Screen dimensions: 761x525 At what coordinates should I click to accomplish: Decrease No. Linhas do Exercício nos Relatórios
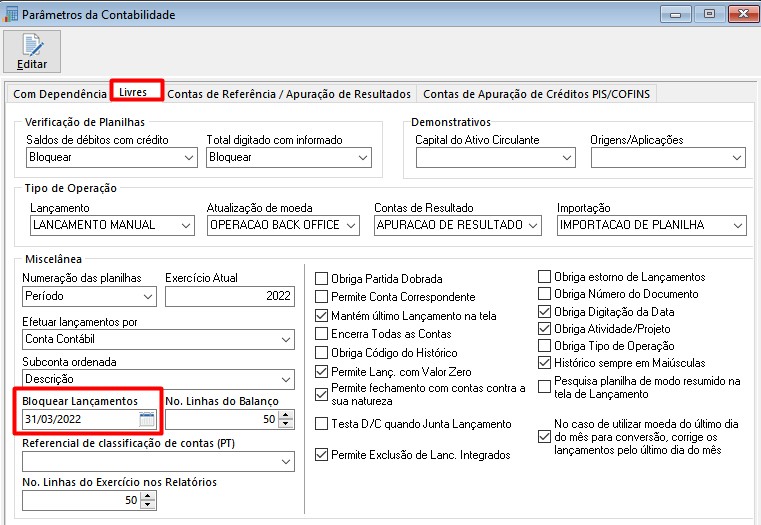coord(148,504)
